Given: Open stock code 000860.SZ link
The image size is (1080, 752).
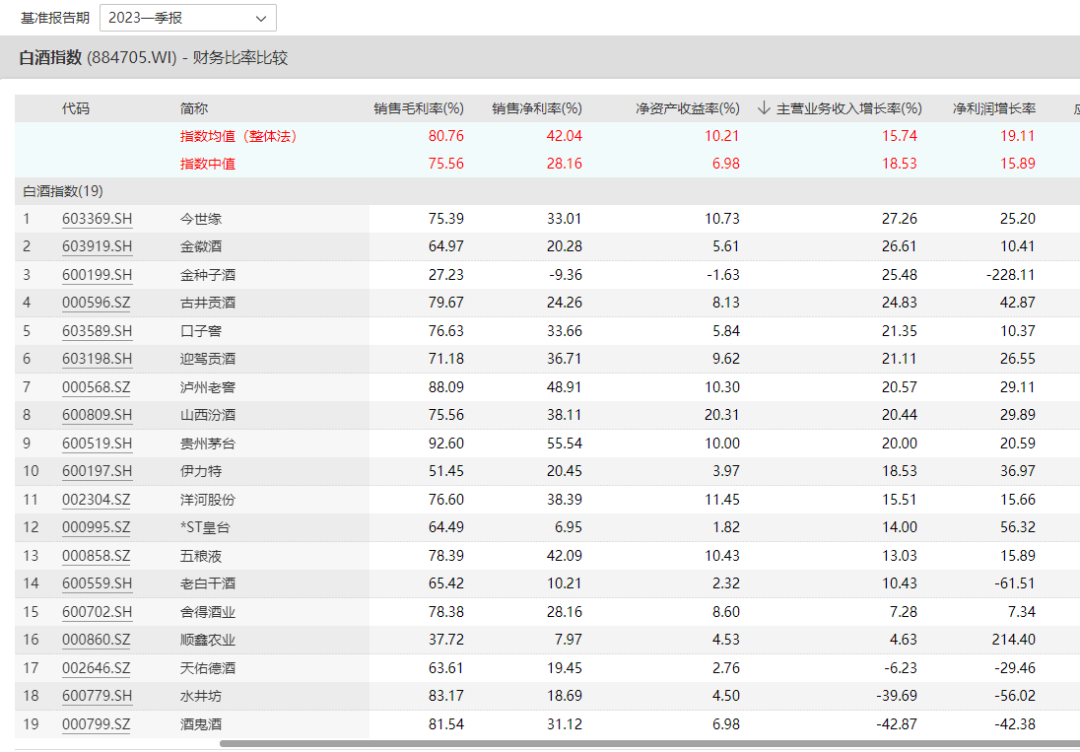Looking at the screenshot, I should tap(96, 639).
